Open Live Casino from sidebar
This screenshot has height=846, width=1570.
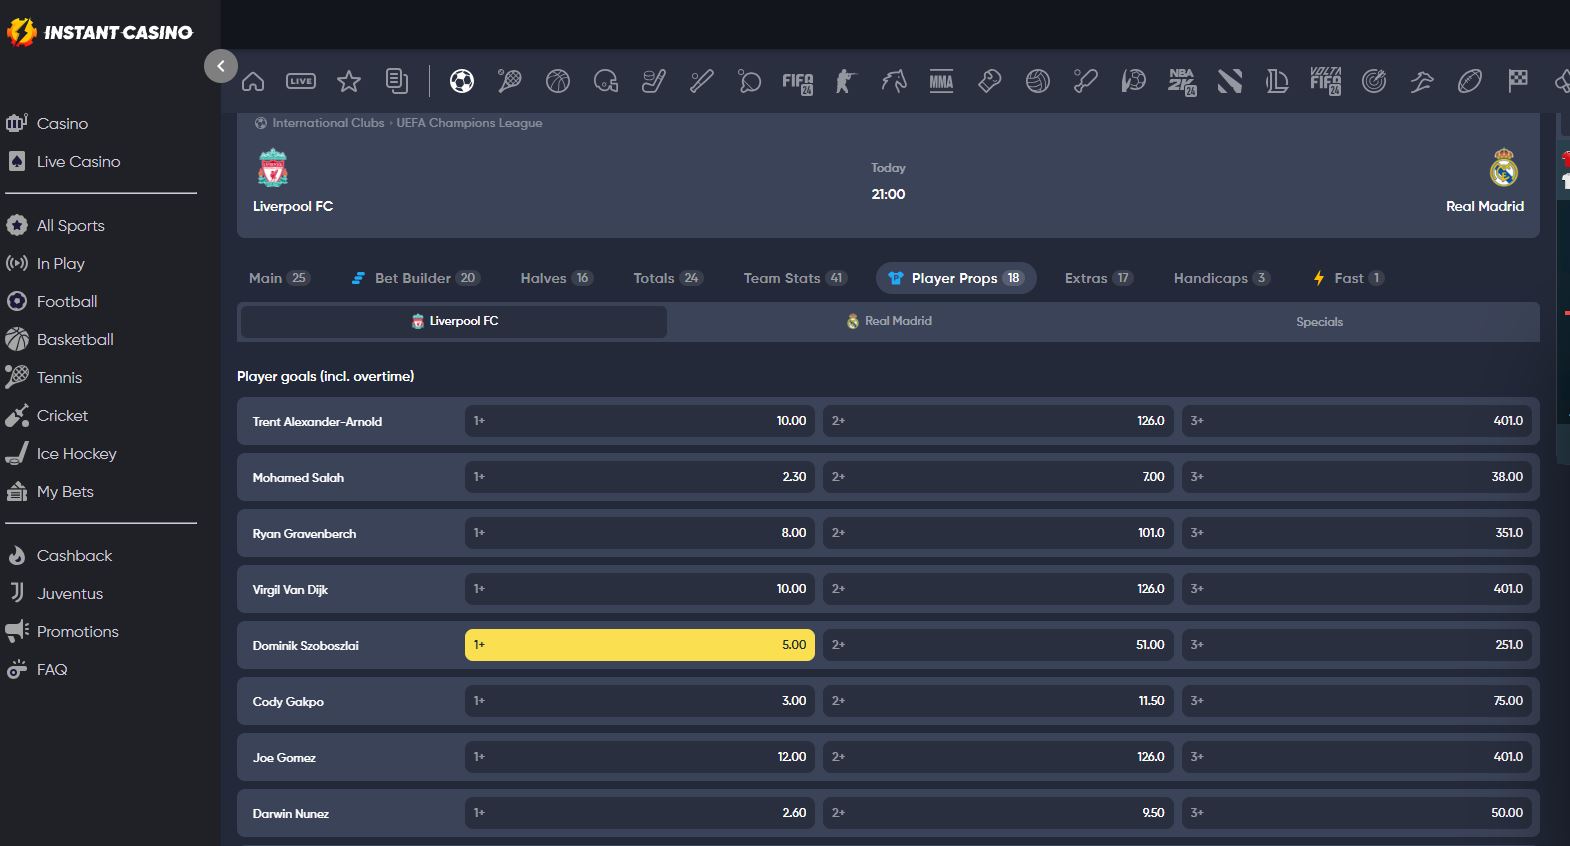(78, 161)
